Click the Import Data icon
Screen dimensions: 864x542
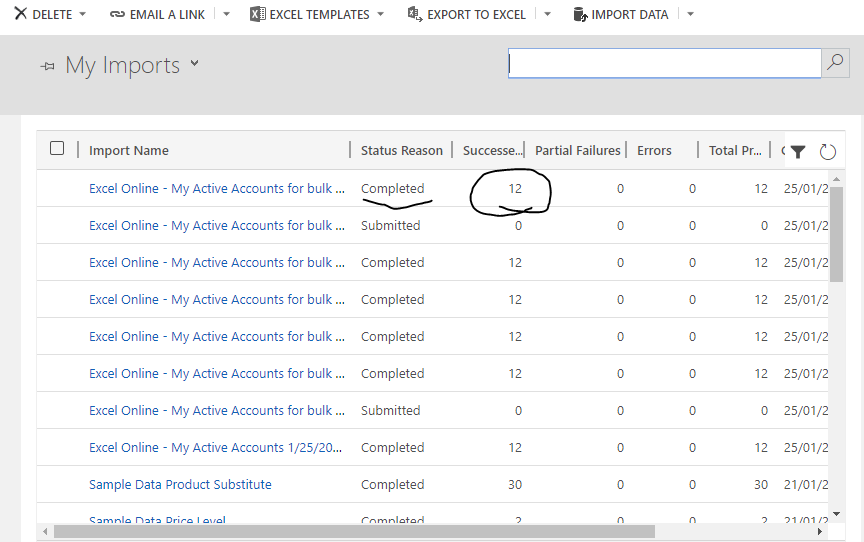point(580,14)
